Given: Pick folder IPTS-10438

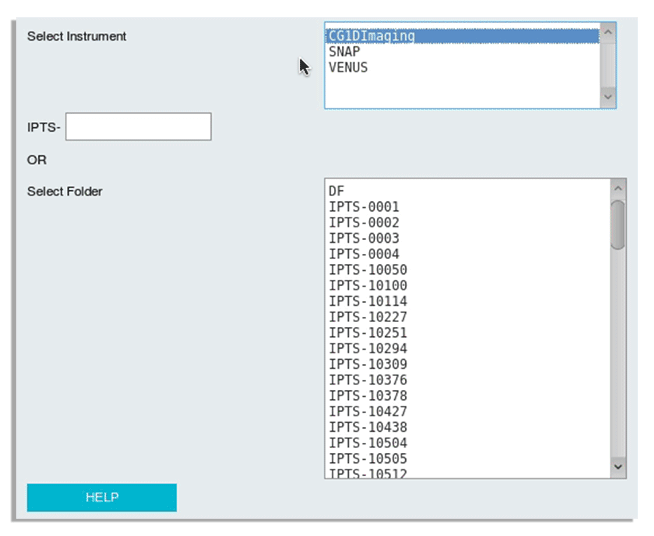Looking at the screenshot, I should pyautogui.click(x=368, y=427).
